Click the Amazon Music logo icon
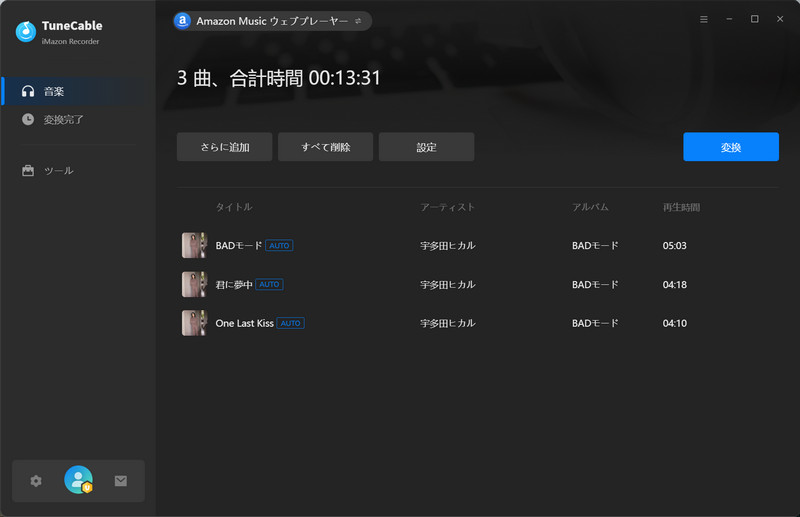Viewport: 800px width, 517px height. (182, 21)
